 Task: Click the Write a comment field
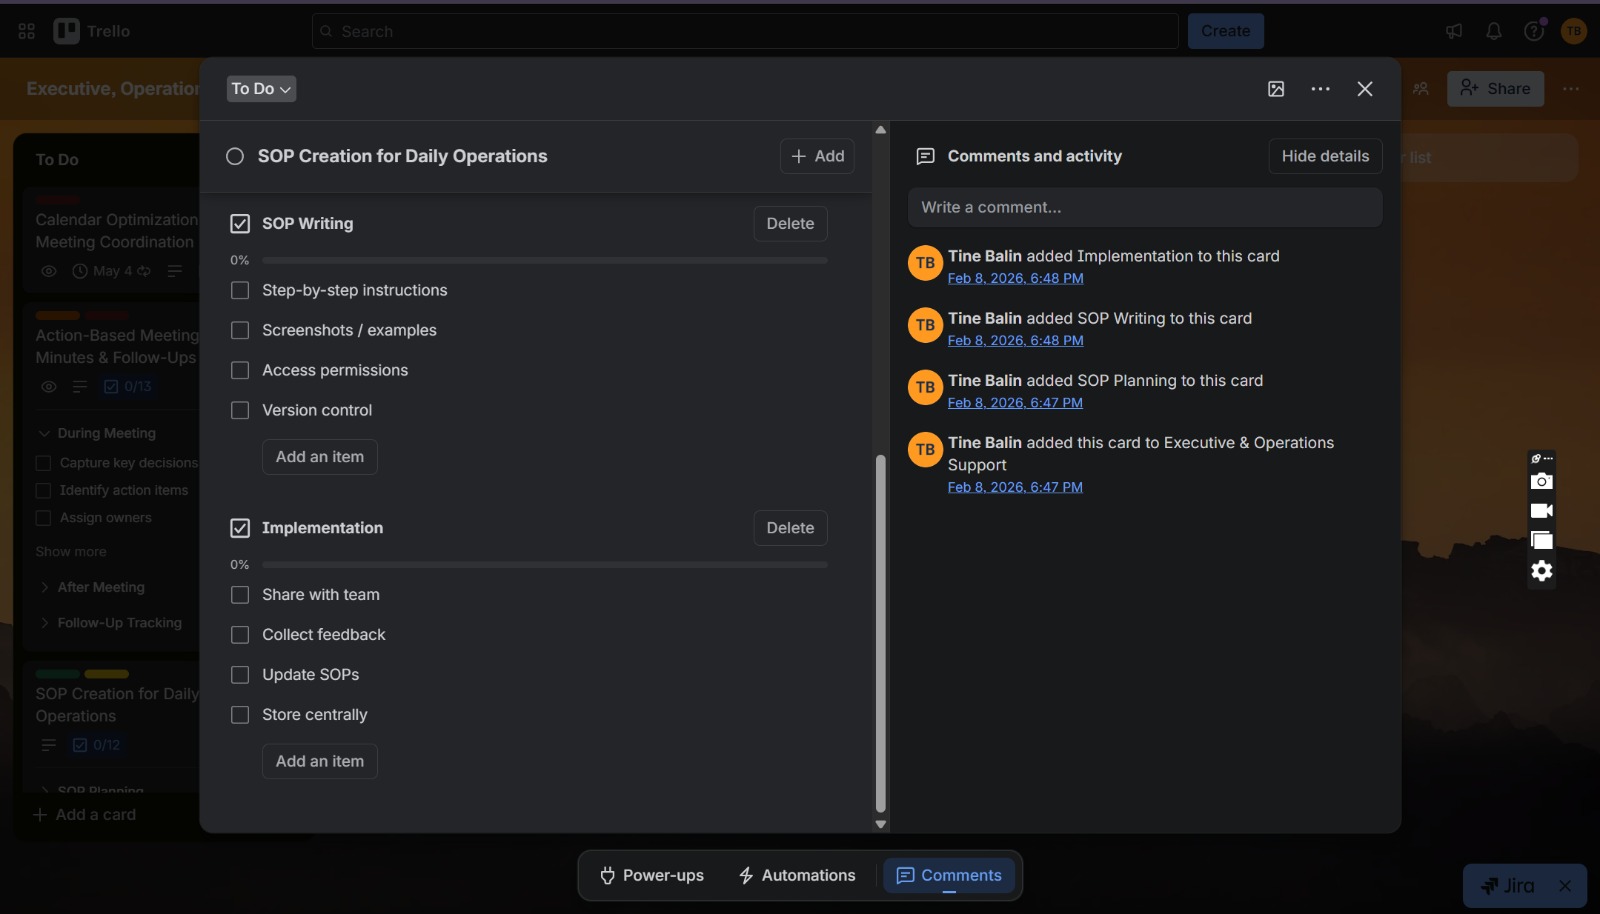click(x=1145, y=207)
